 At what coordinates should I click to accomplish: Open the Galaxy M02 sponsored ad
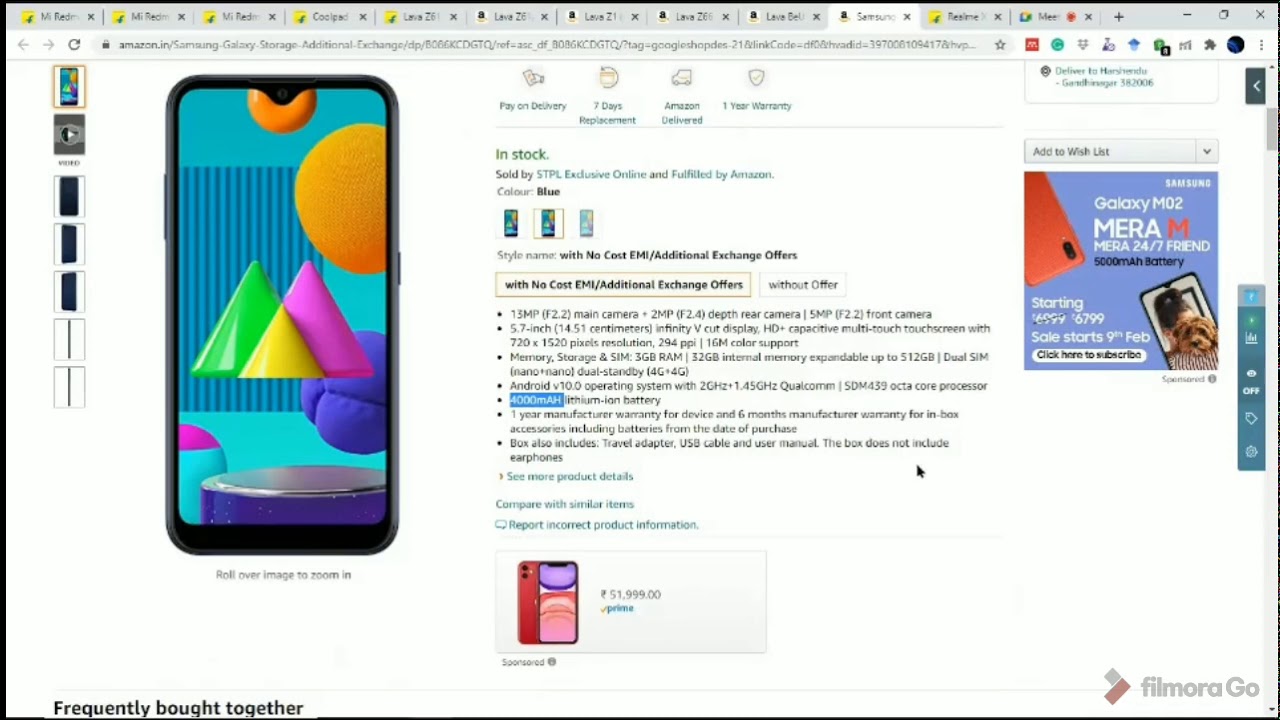click(x=1121, y=271)
